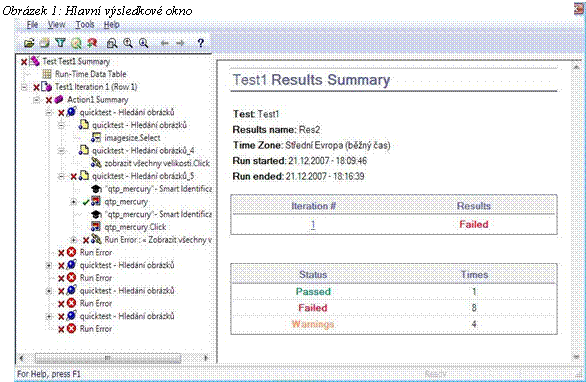Open the Tools menu
This screenshot has height=382, width=586.
coord(85,25)
